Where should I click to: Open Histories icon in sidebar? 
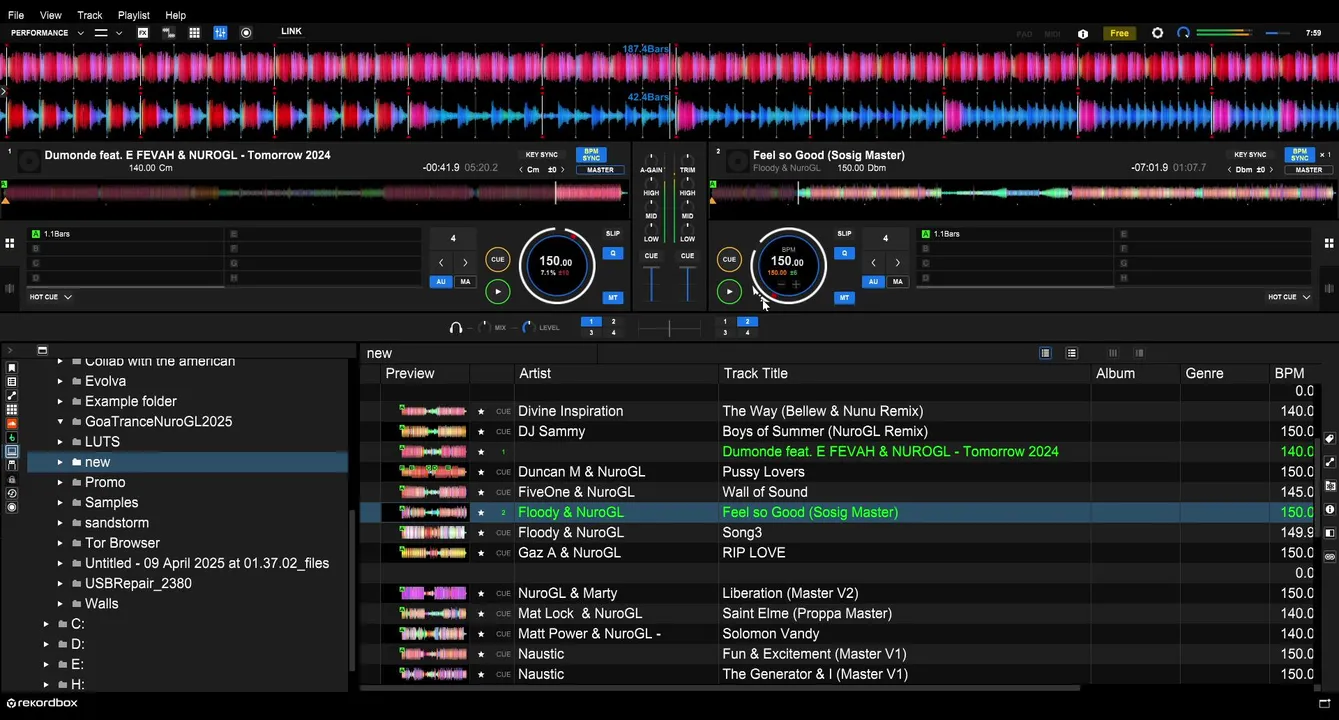pyautogui.click(x=12, y=493)
